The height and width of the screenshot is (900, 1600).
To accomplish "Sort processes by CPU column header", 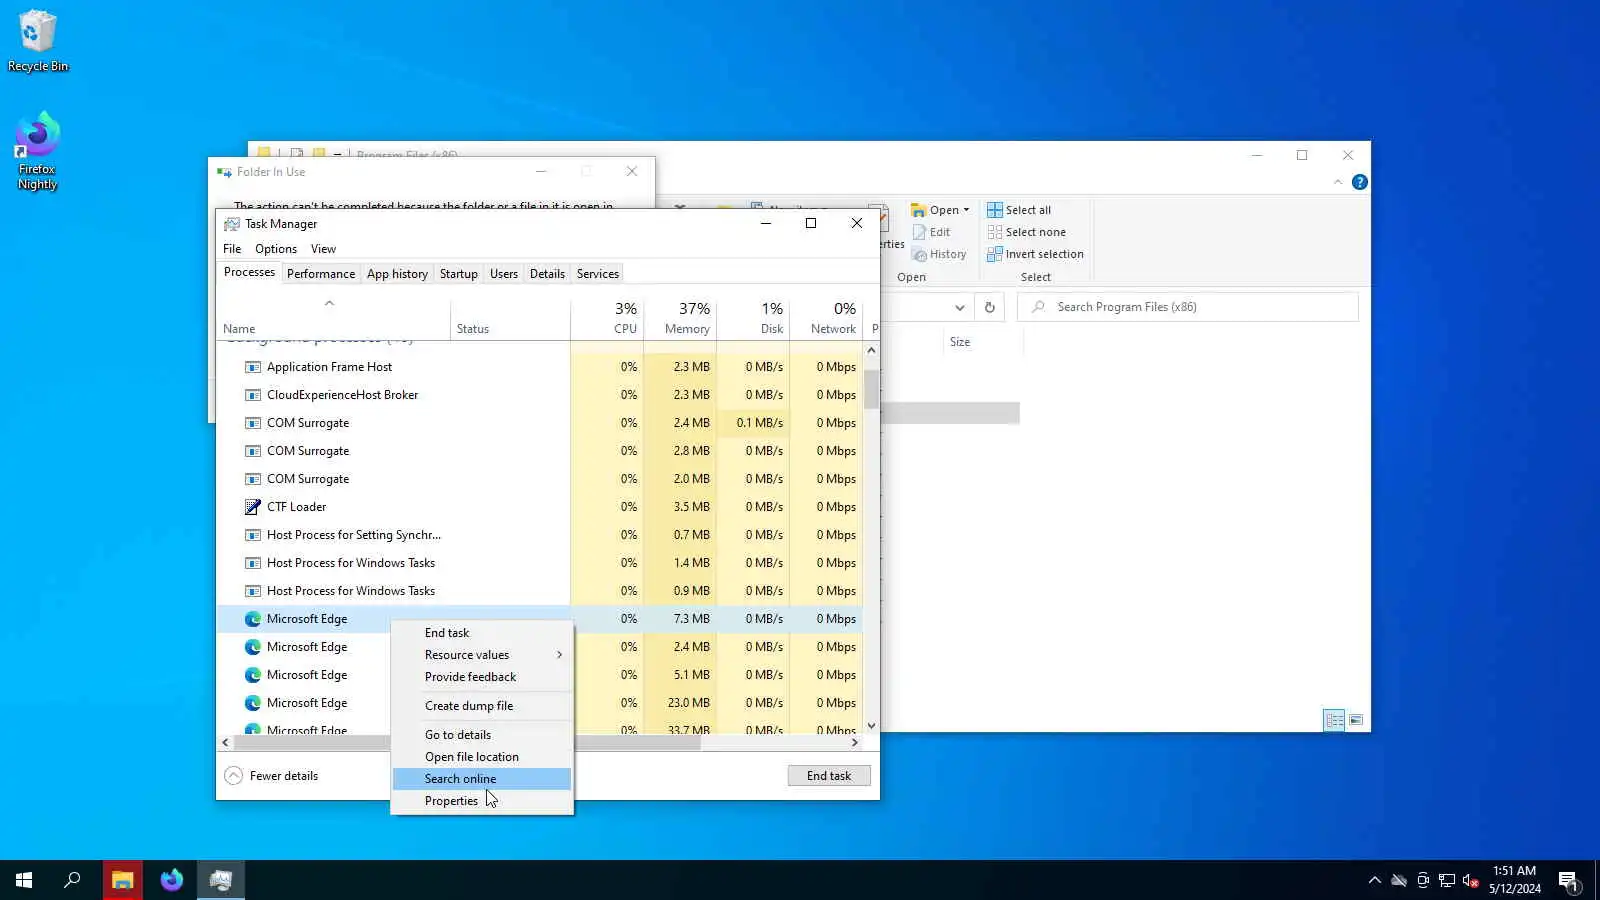I will click(x=607, y=319).
